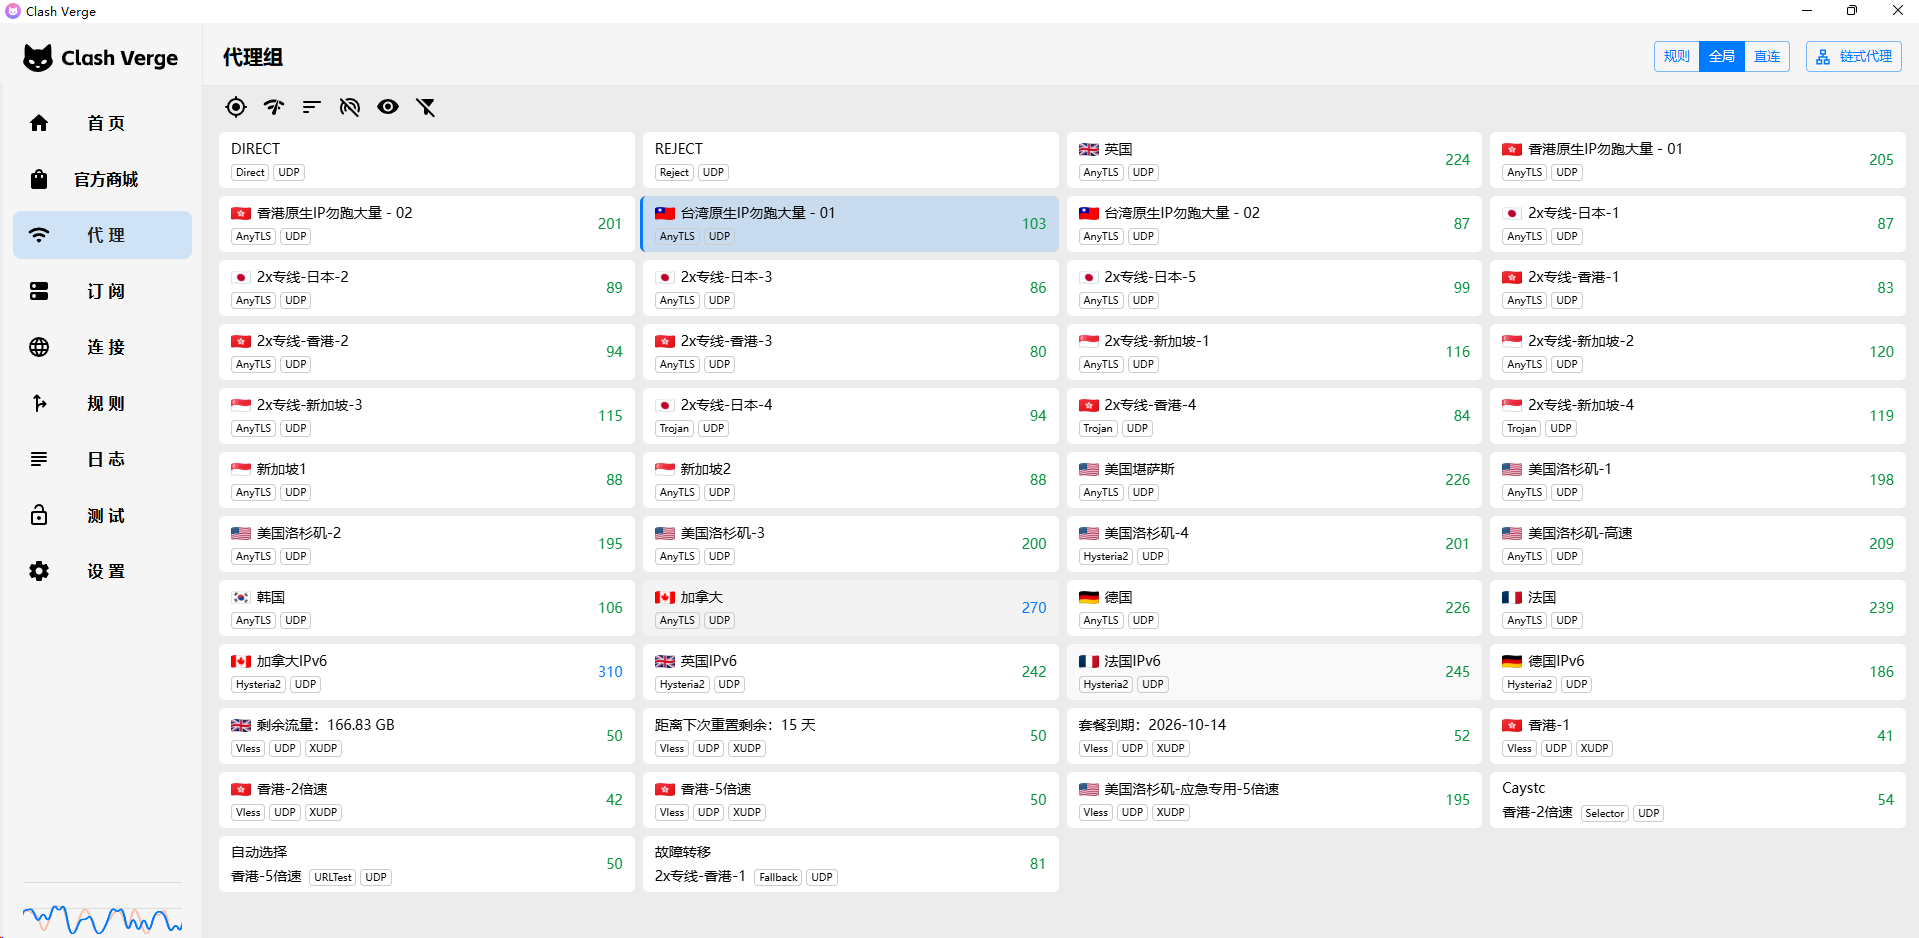Open the 首页 home page

[102, 123]
